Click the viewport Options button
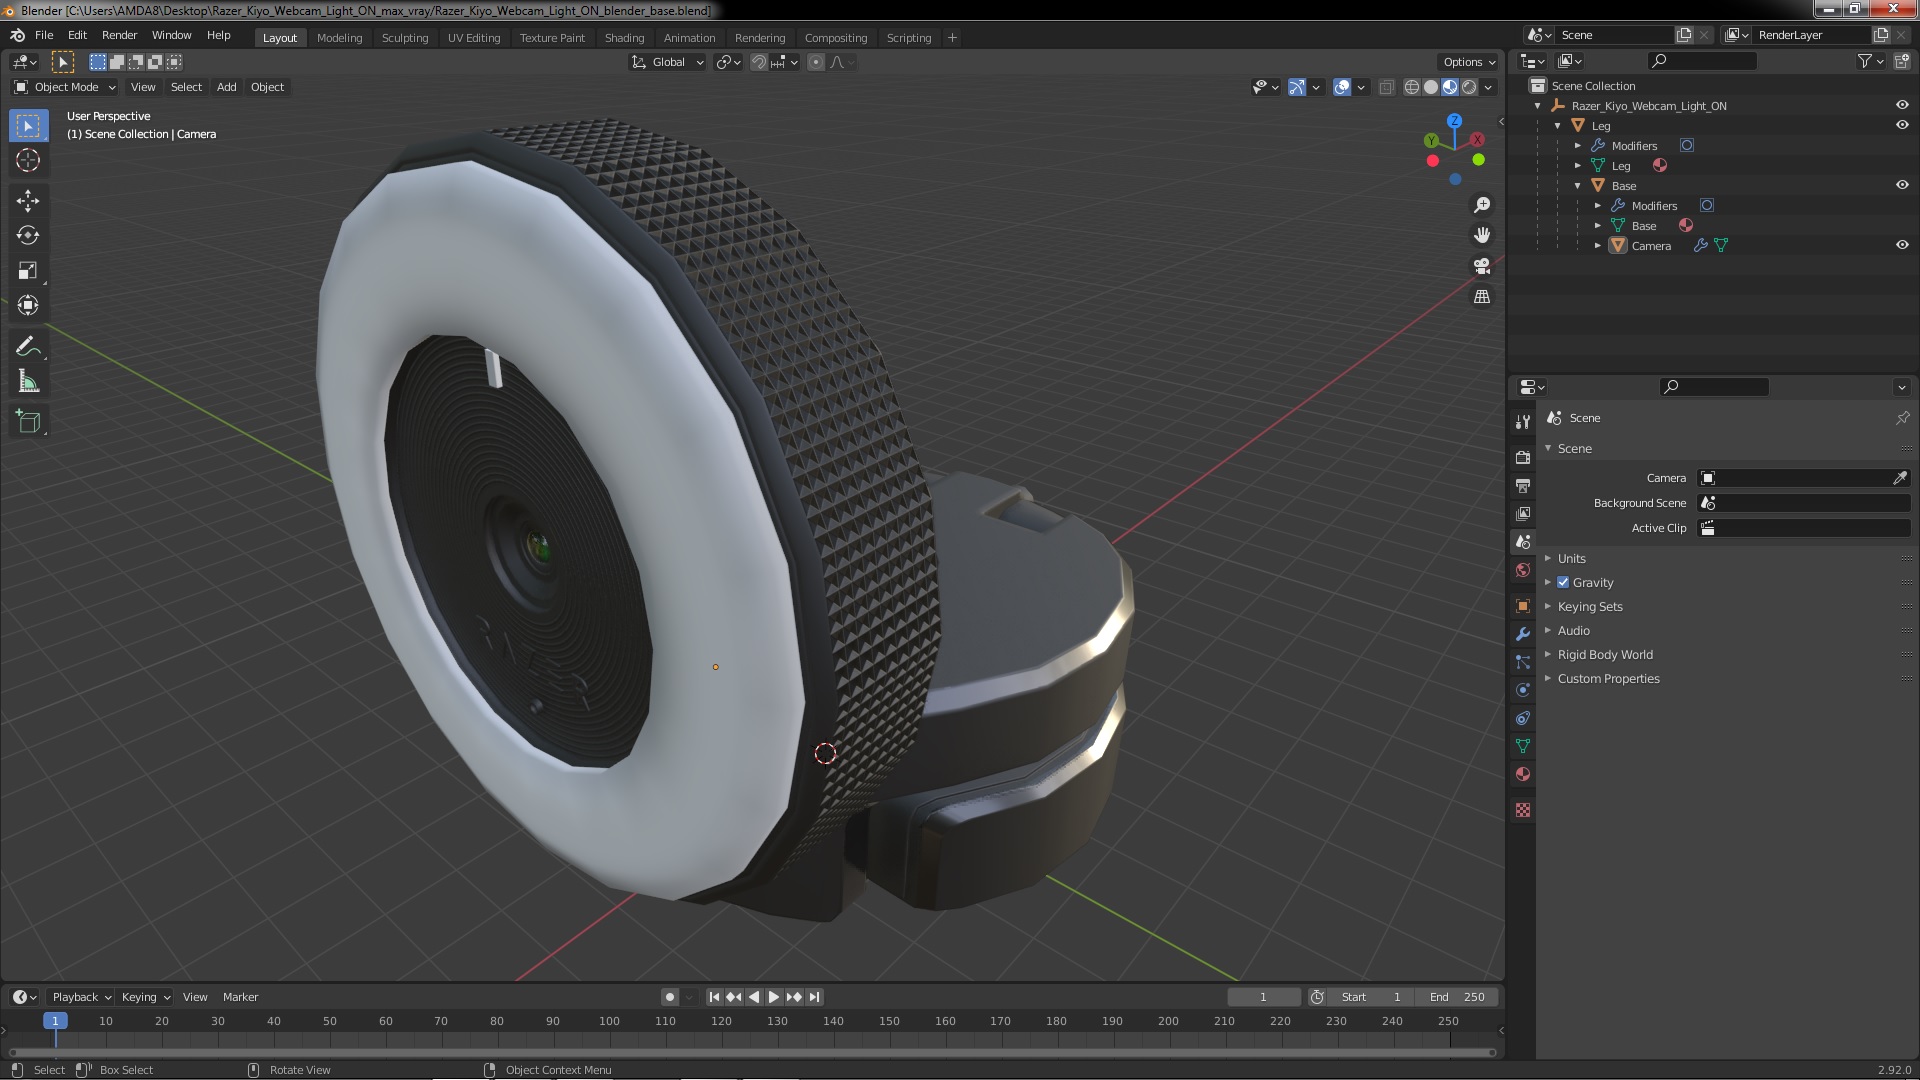The height and width of the screenshot is (1080, 1920). coord(1468,62)
